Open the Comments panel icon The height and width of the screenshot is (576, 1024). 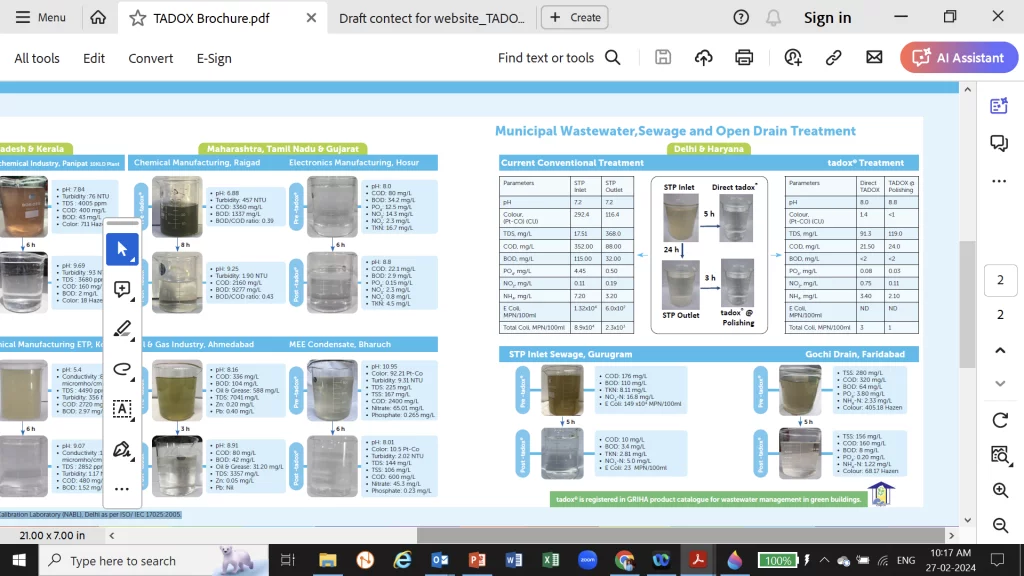coord(999,143)
